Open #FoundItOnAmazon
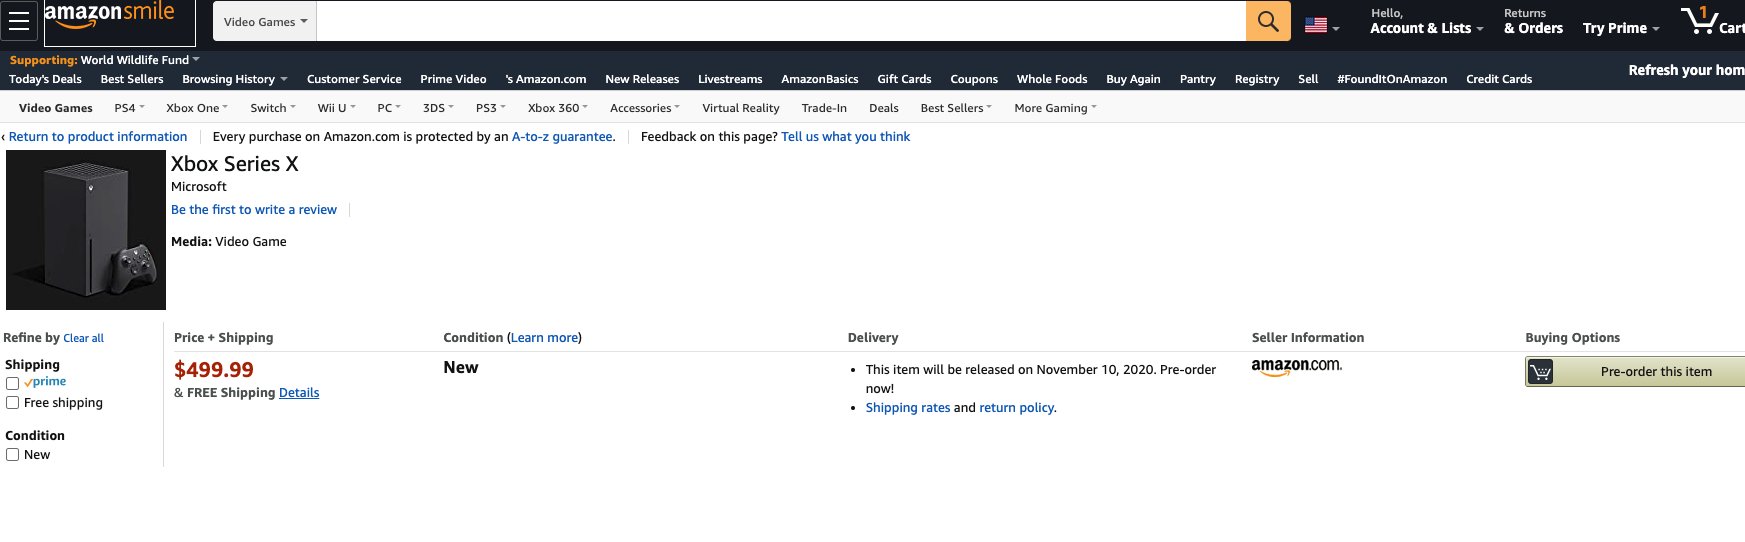Viewport: 1745px width, 542px height. coord(1392,79)
